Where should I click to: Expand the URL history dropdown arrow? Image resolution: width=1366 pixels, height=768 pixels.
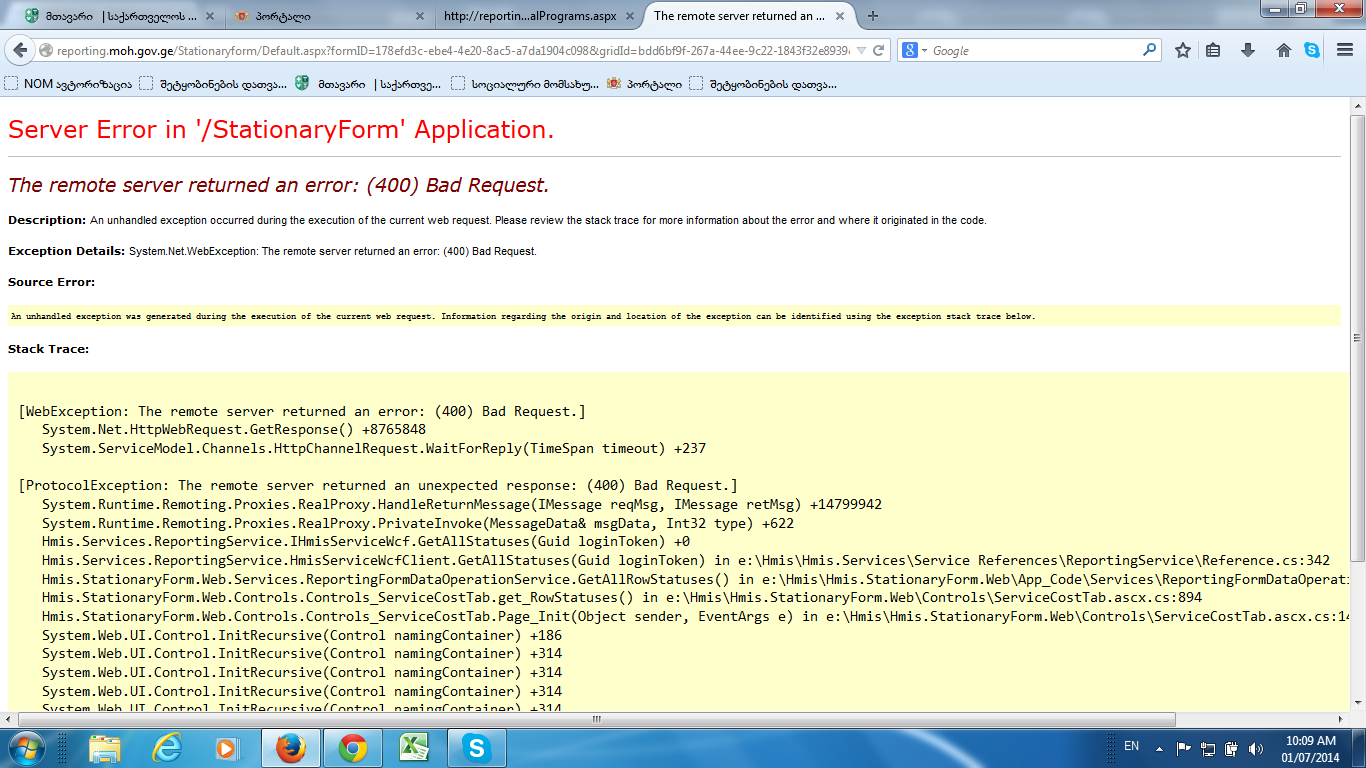click(x=860, y=51)
